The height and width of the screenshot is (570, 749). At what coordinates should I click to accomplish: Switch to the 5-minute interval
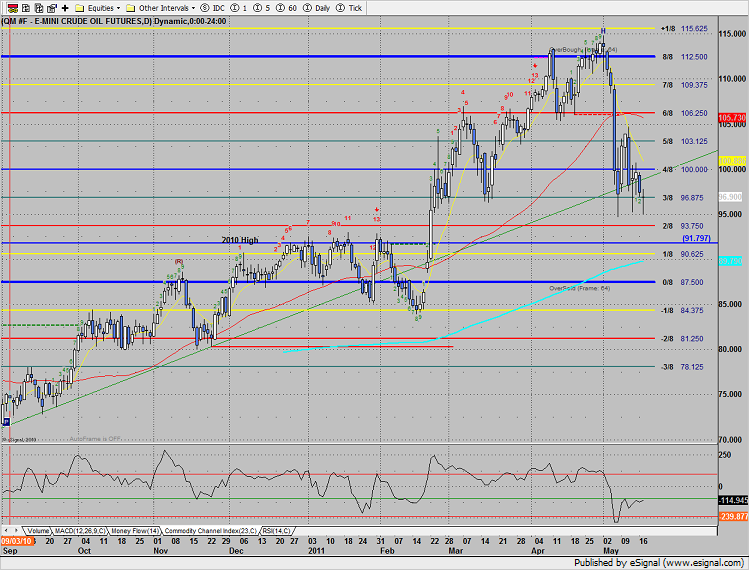click(x=261, y=8)
